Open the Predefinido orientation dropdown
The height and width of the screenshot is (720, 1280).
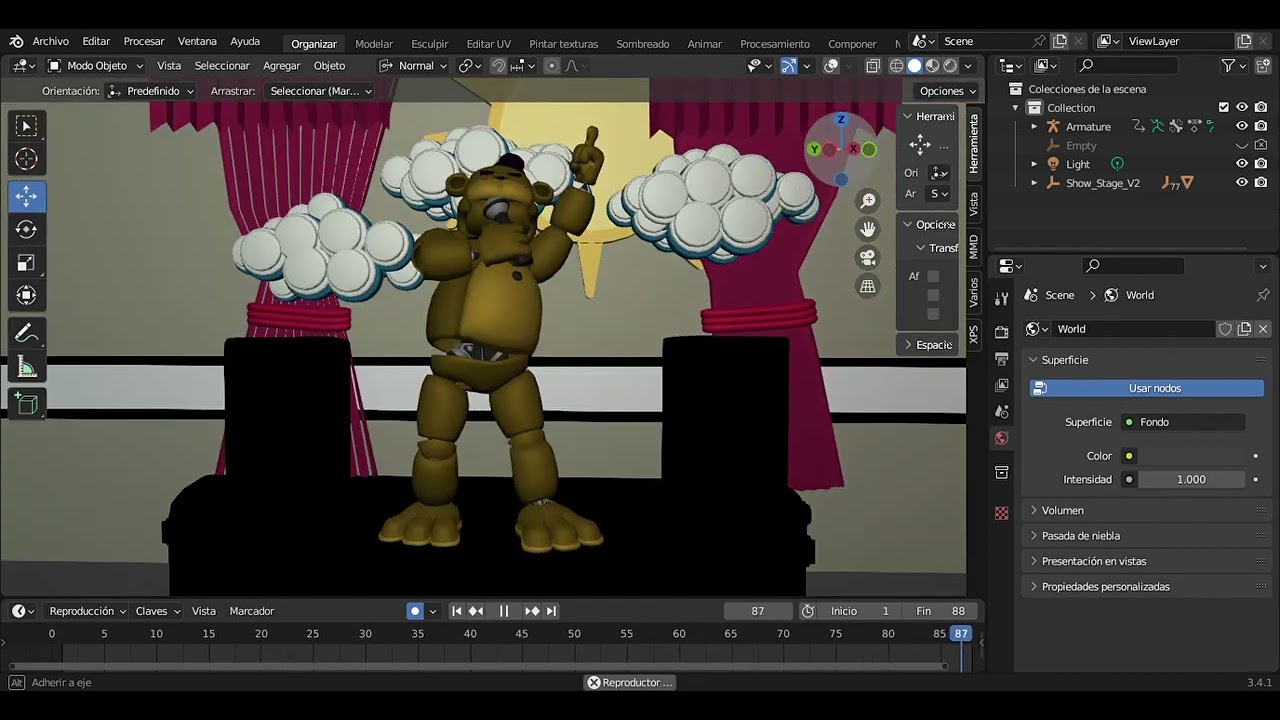click(x=150, y=91)
